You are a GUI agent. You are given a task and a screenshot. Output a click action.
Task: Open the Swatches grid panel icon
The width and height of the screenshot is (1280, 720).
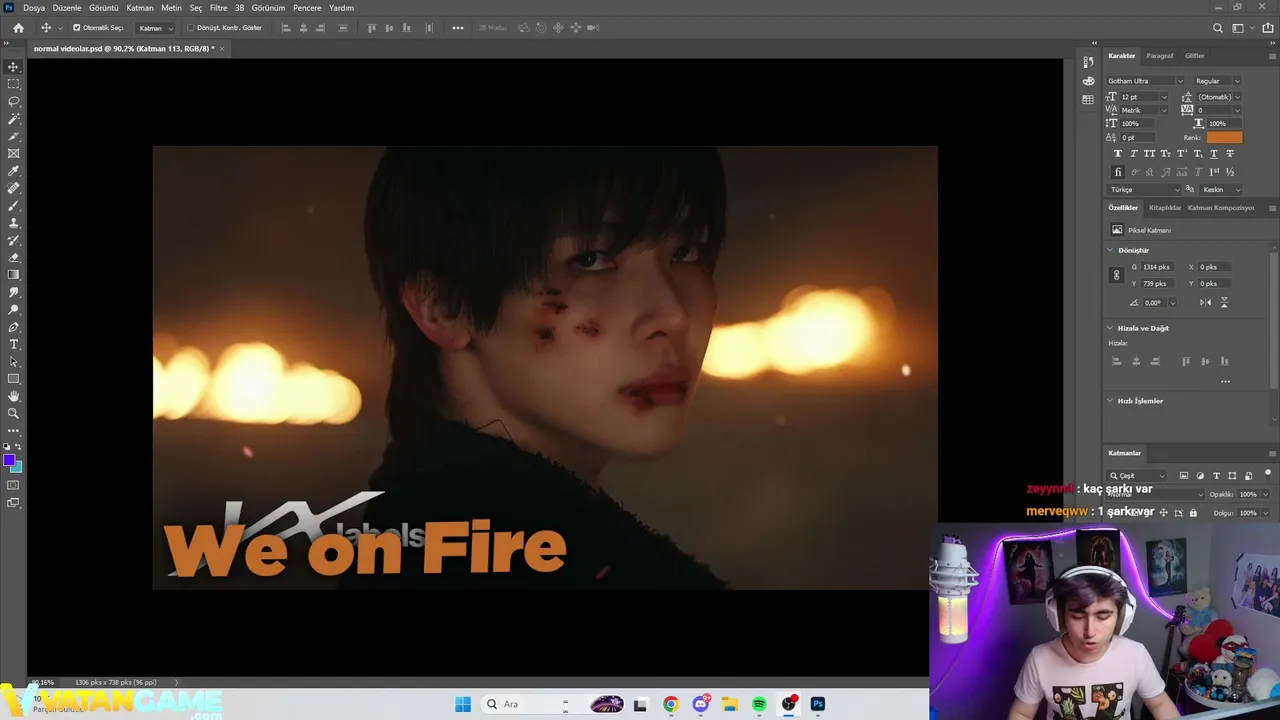(x=1088, y=100)
